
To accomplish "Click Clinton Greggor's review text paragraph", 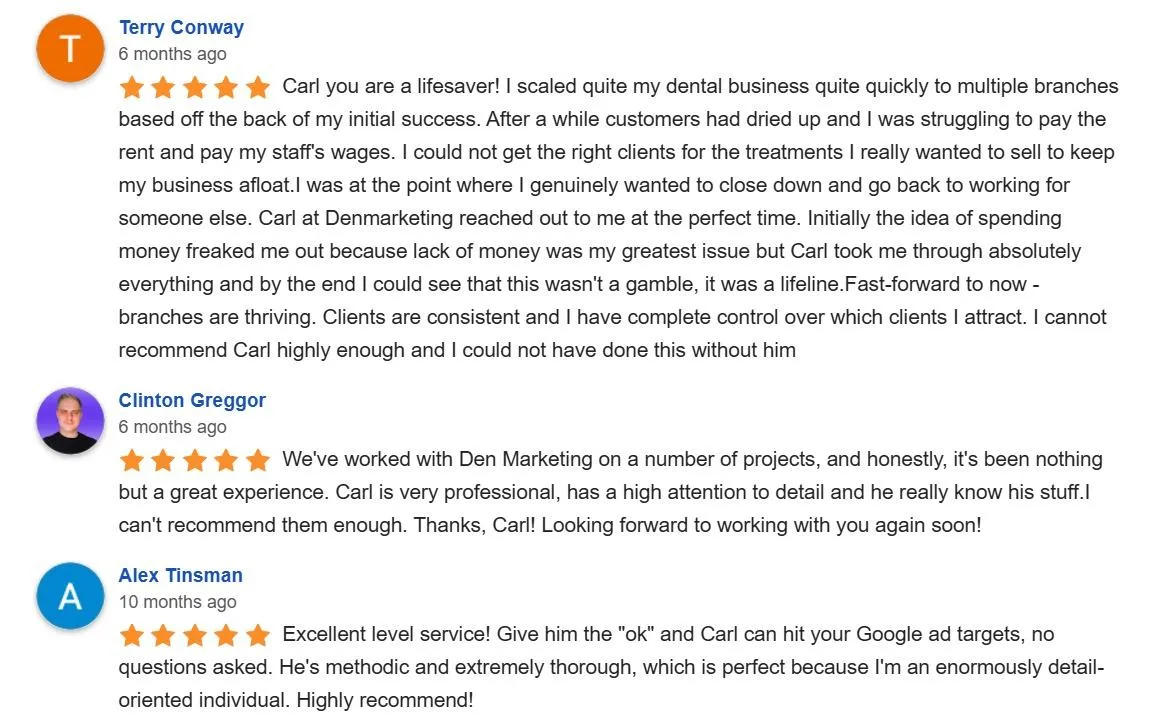I will click(611, 492).
